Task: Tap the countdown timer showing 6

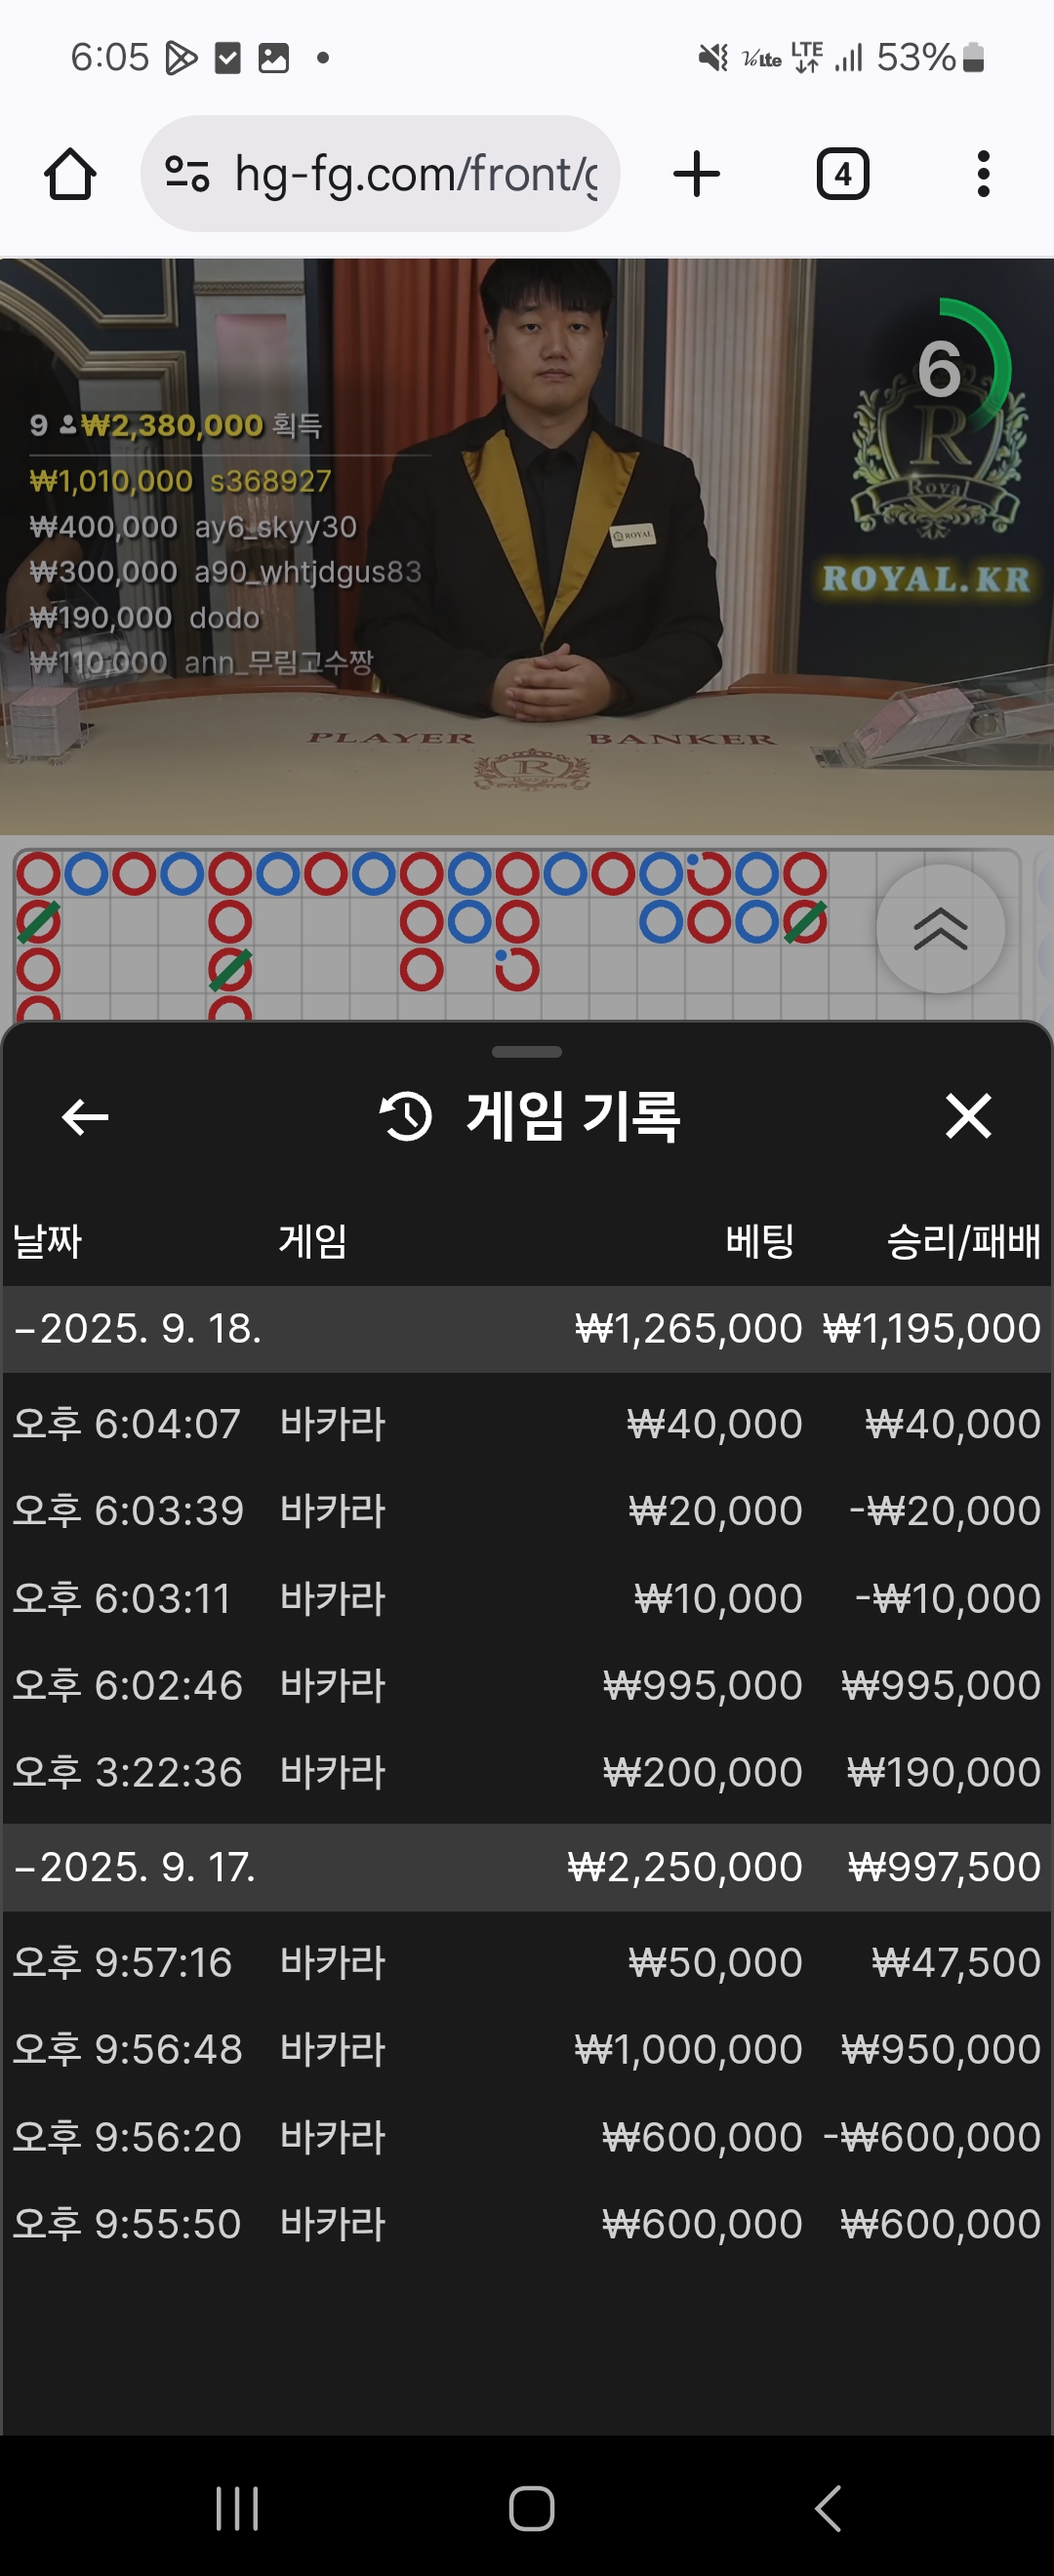Action: click(x=940, y=370)
